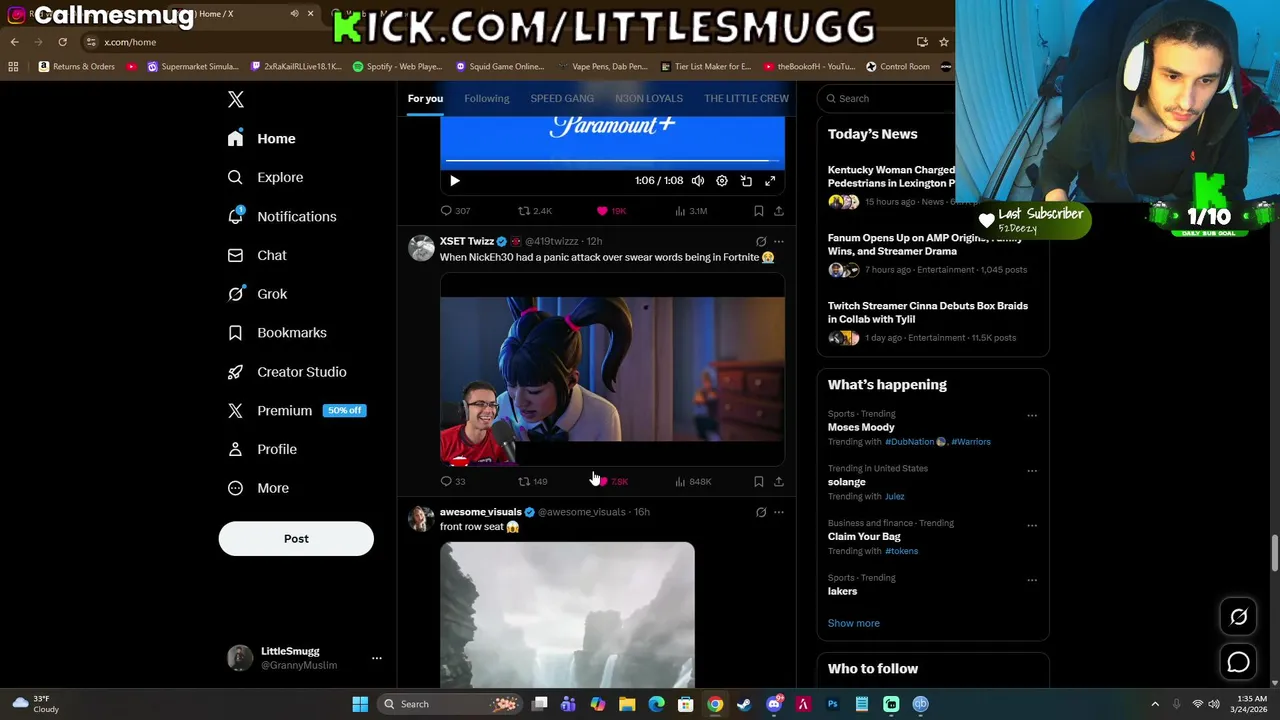Reply to XSET Twizz post with 33 comments

[x=453, y=482]
